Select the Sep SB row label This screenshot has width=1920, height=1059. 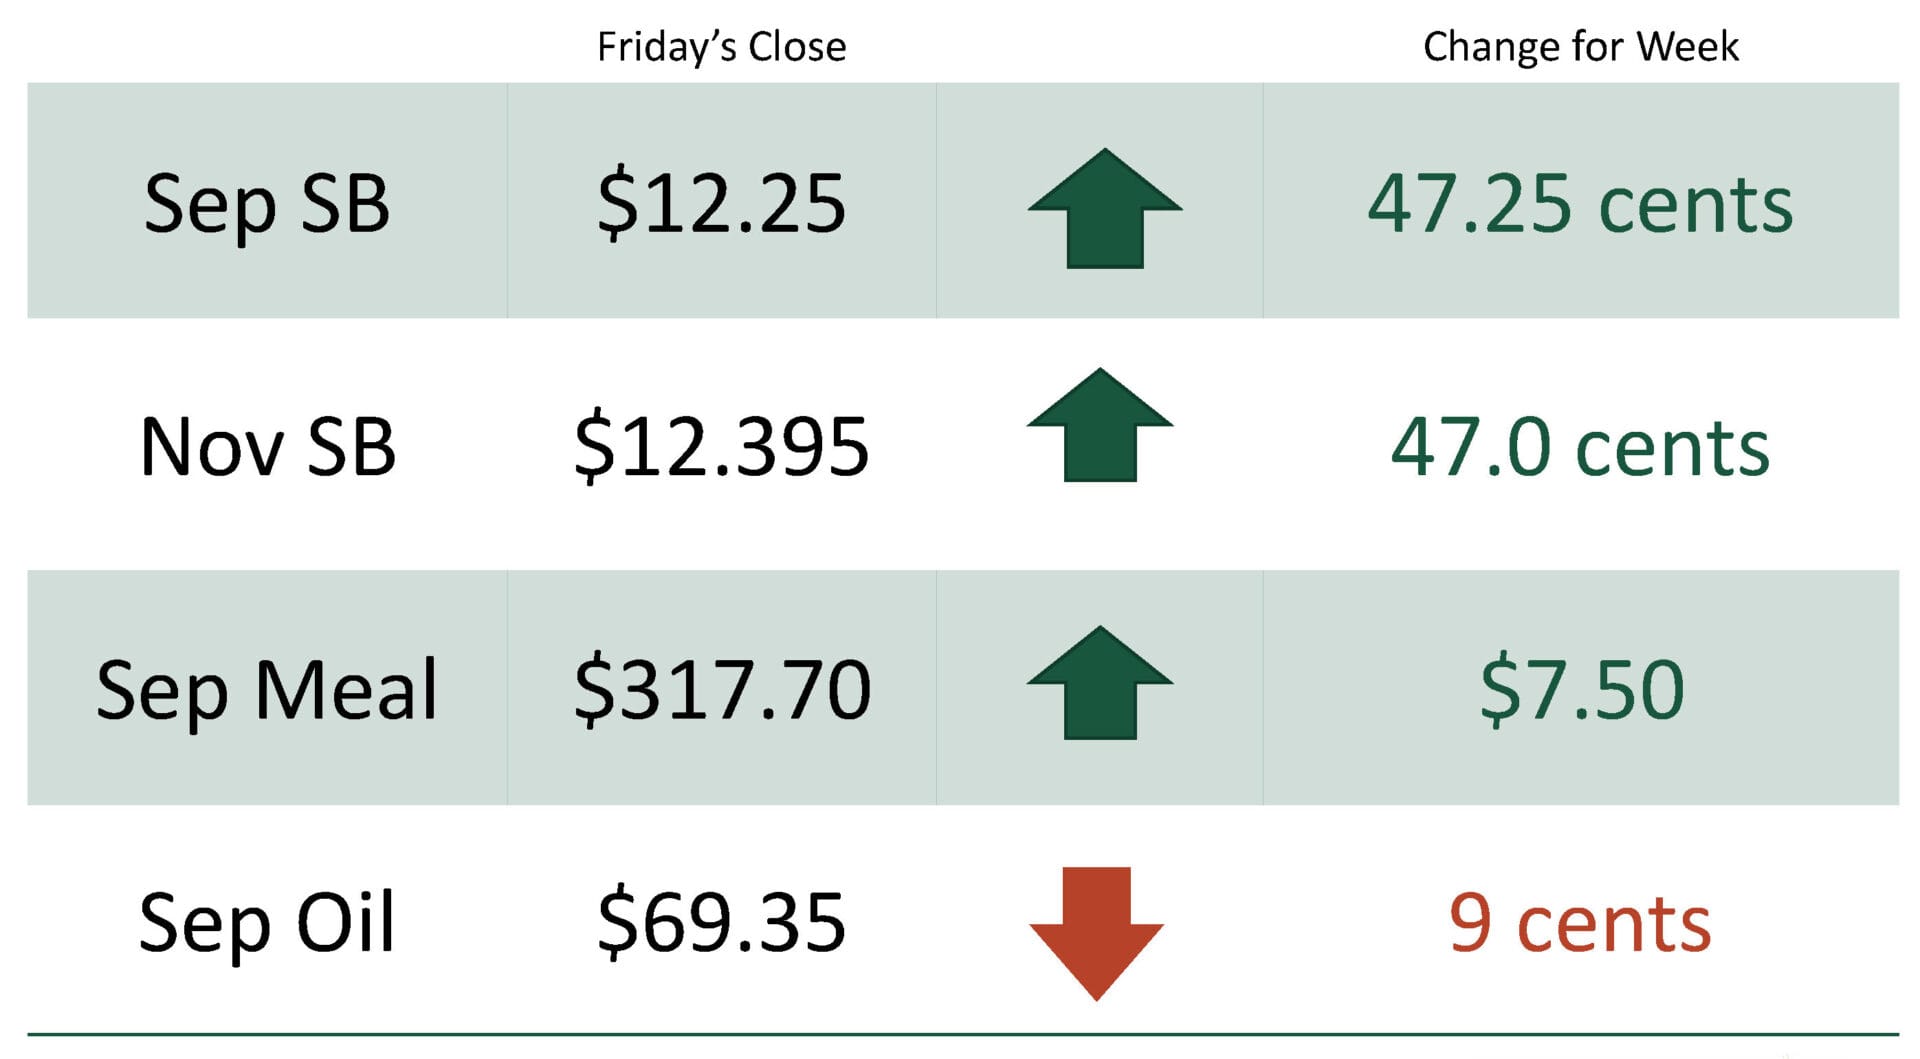pyautogui.click(x=267, y=204)
